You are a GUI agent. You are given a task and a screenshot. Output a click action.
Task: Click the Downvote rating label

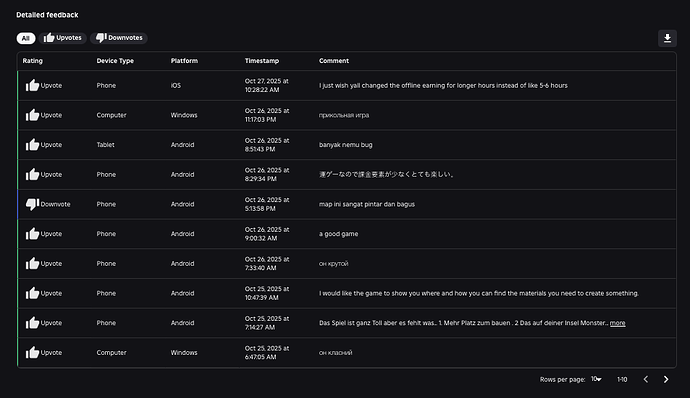[x=55, y=204]
